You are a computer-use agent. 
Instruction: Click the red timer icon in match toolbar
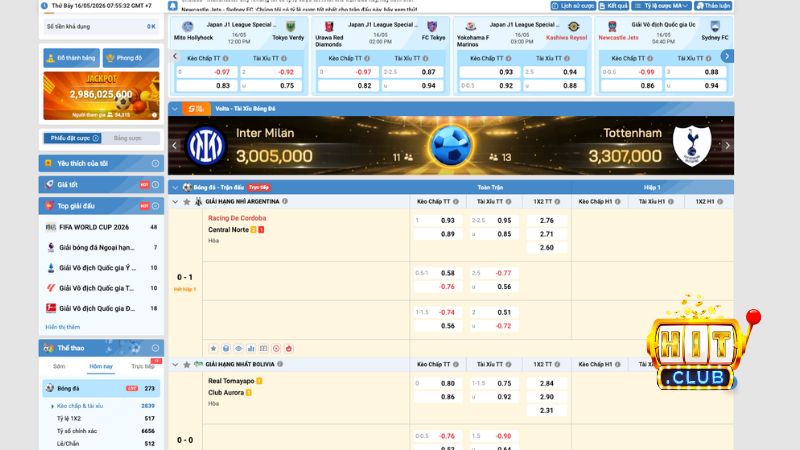pos(289,348)
